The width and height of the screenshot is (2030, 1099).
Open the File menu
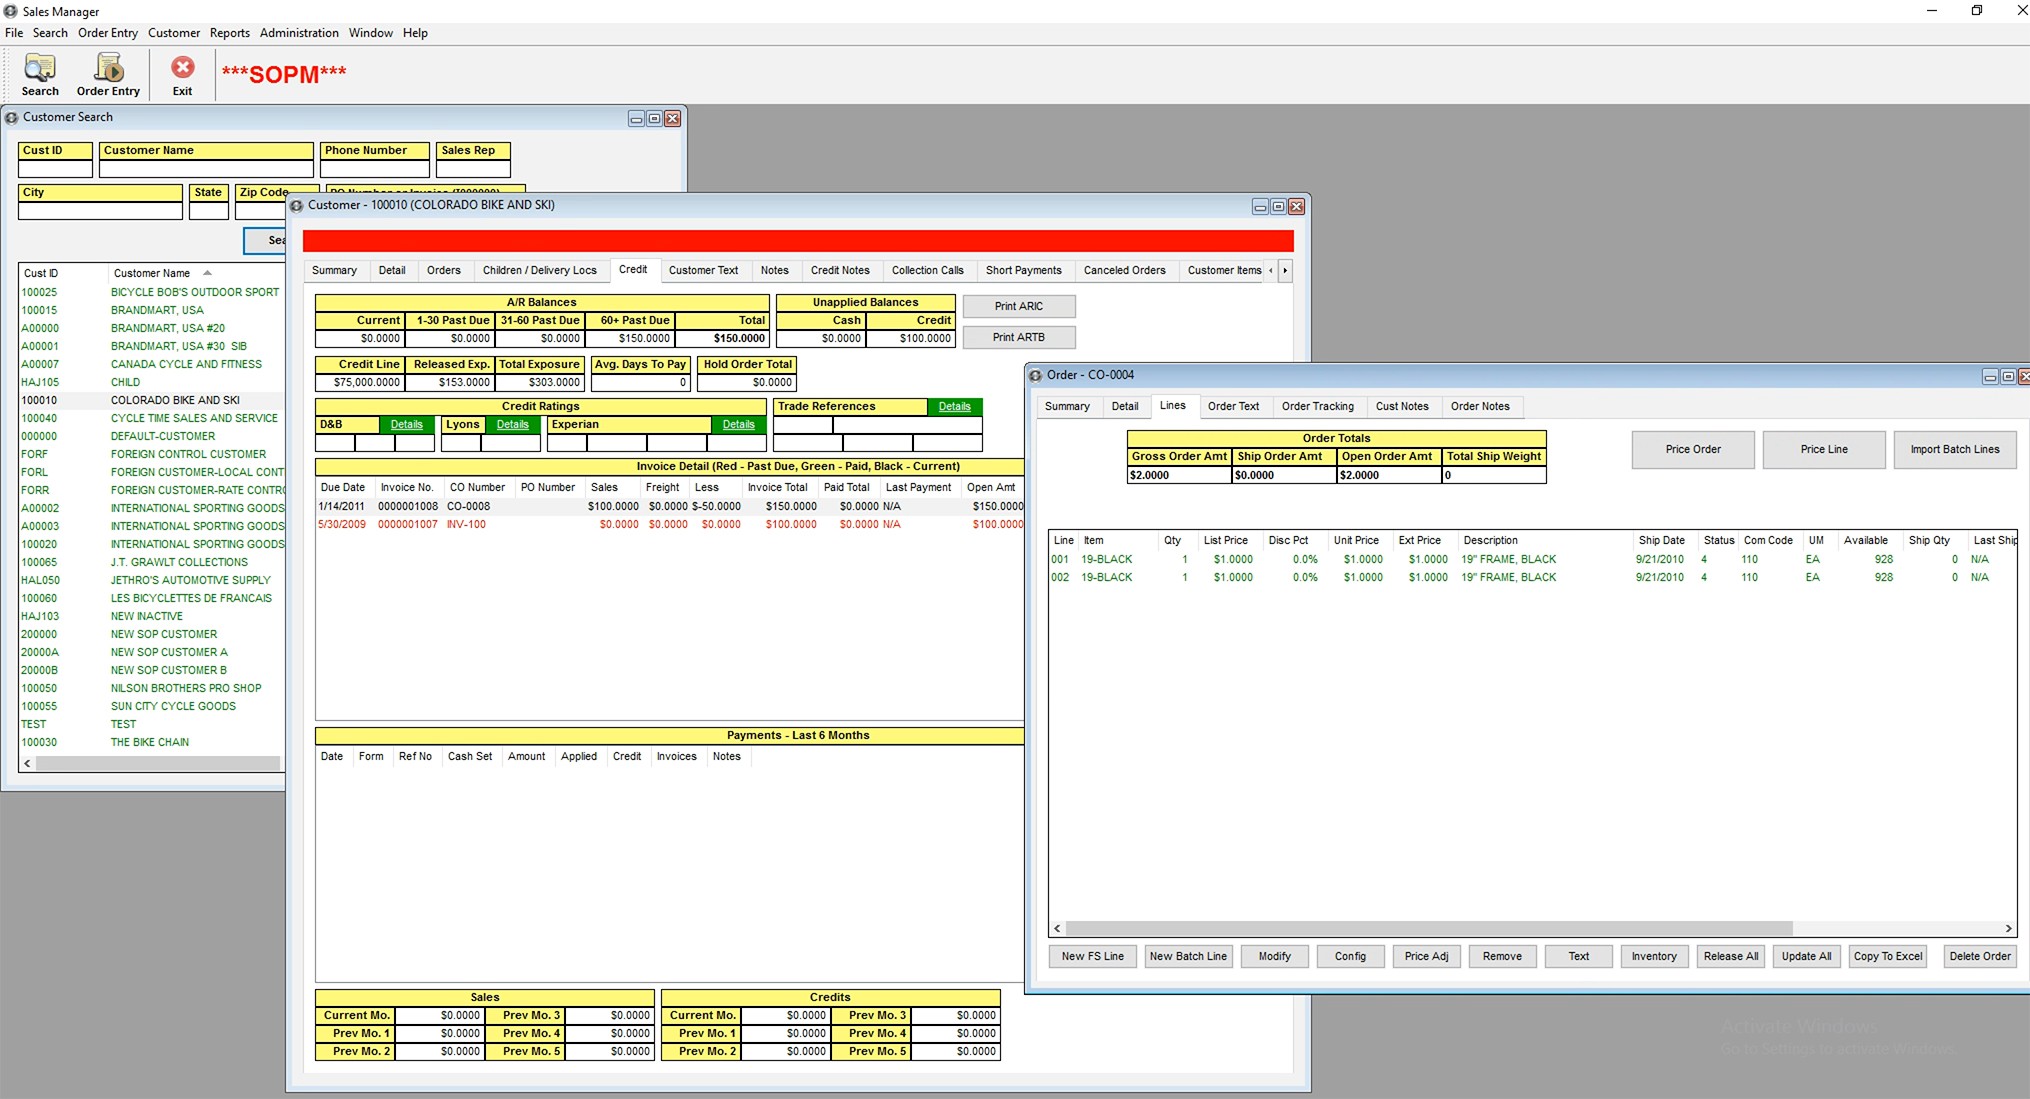14,33
